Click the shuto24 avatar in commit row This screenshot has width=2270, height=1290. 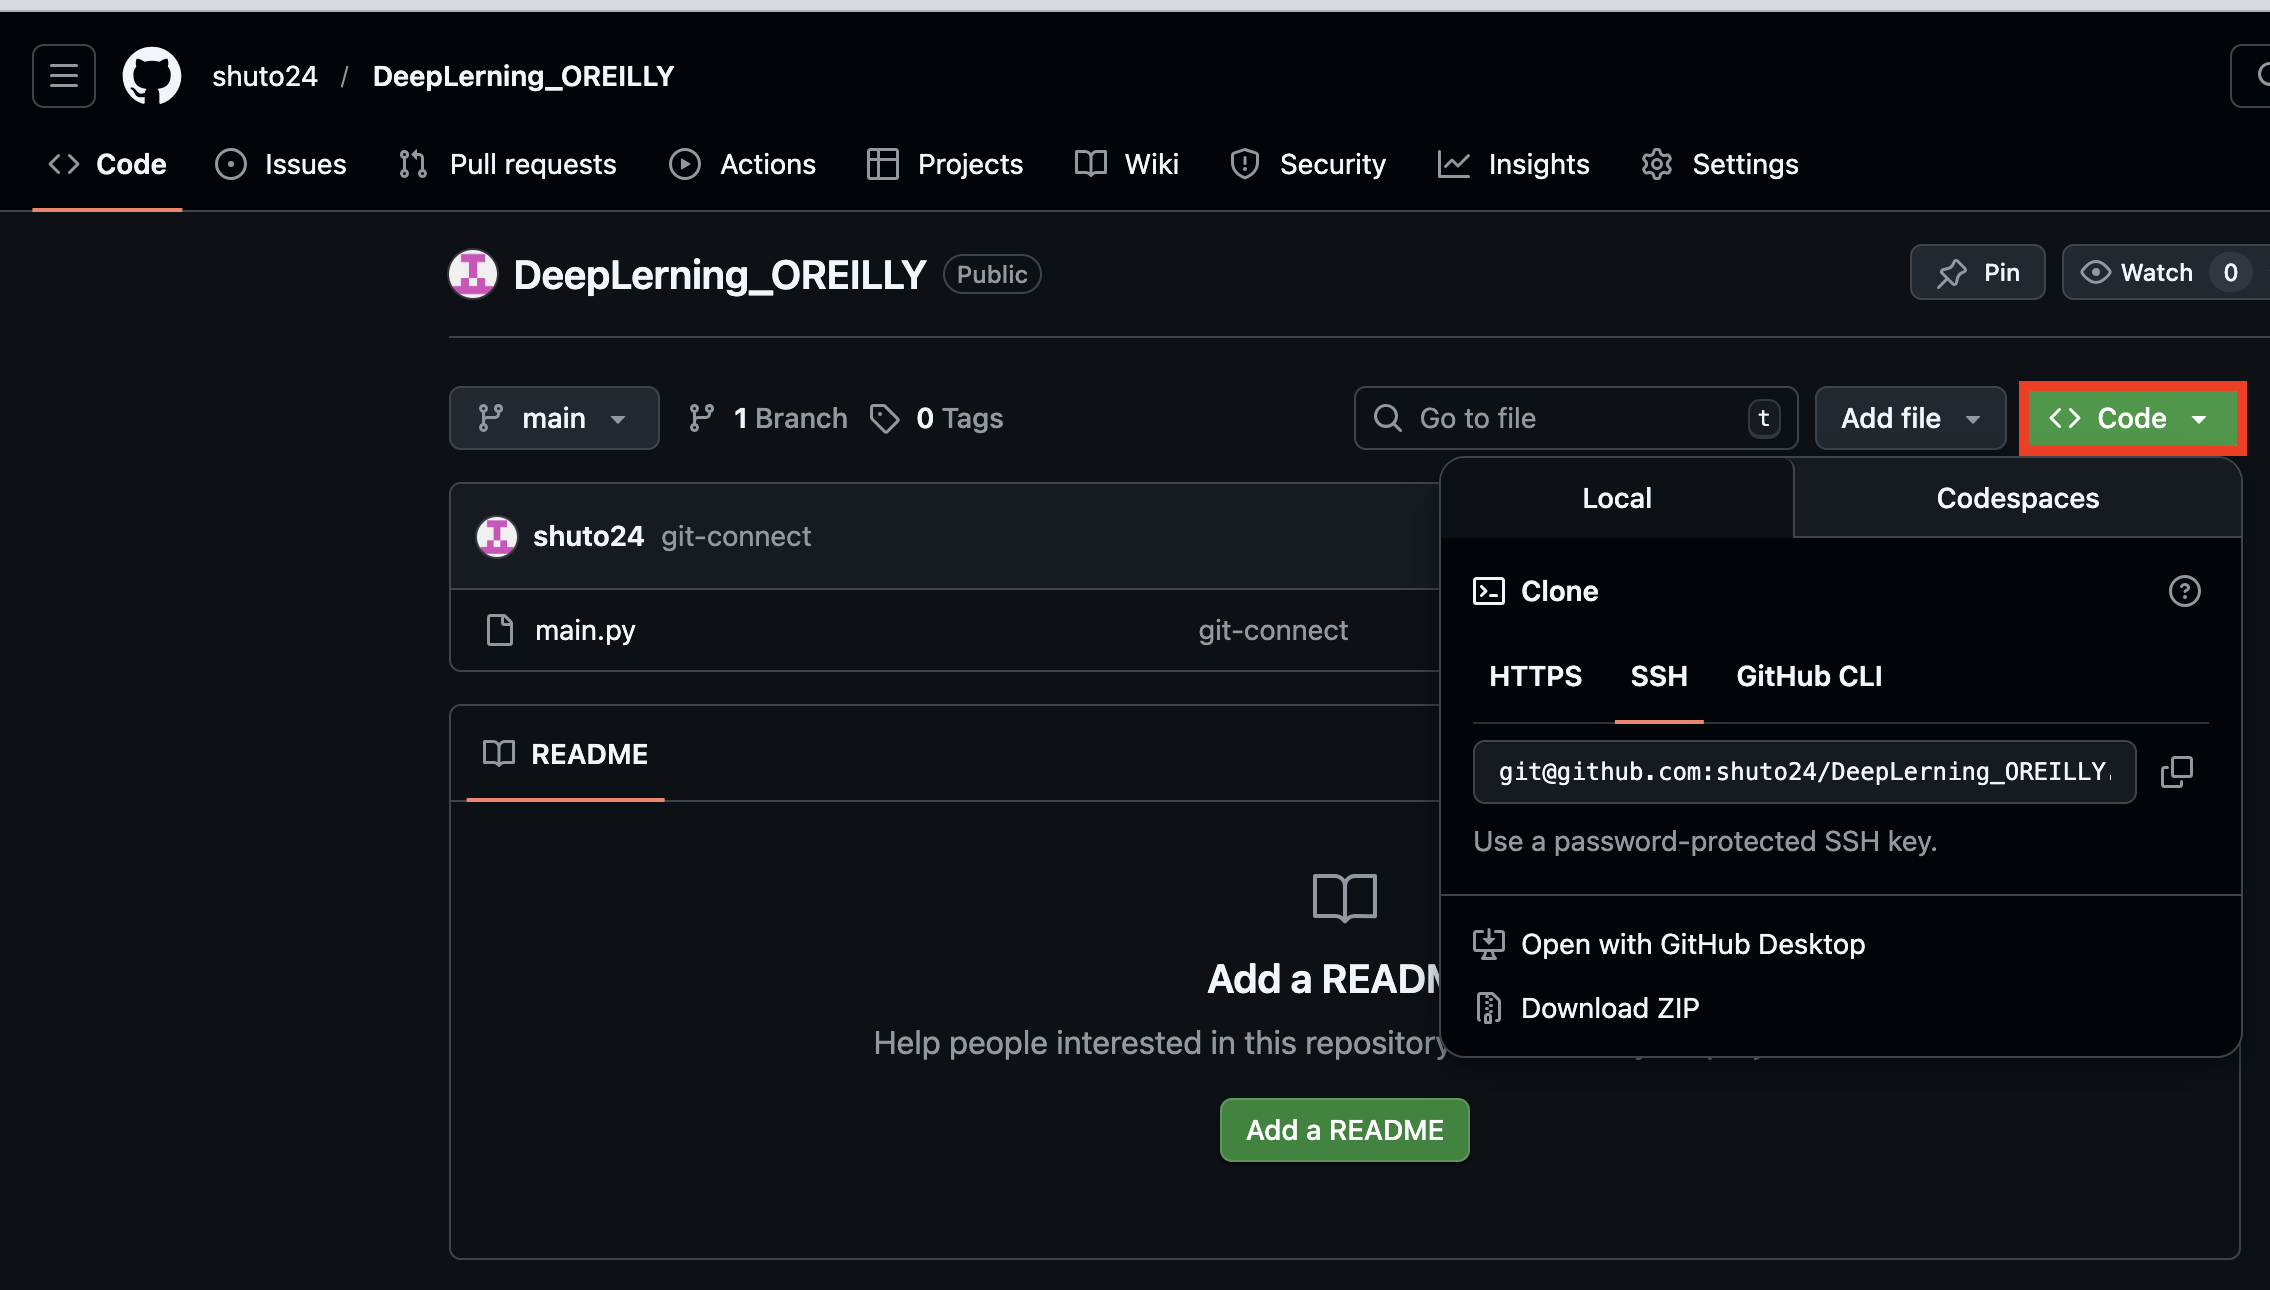pos(496,537)
